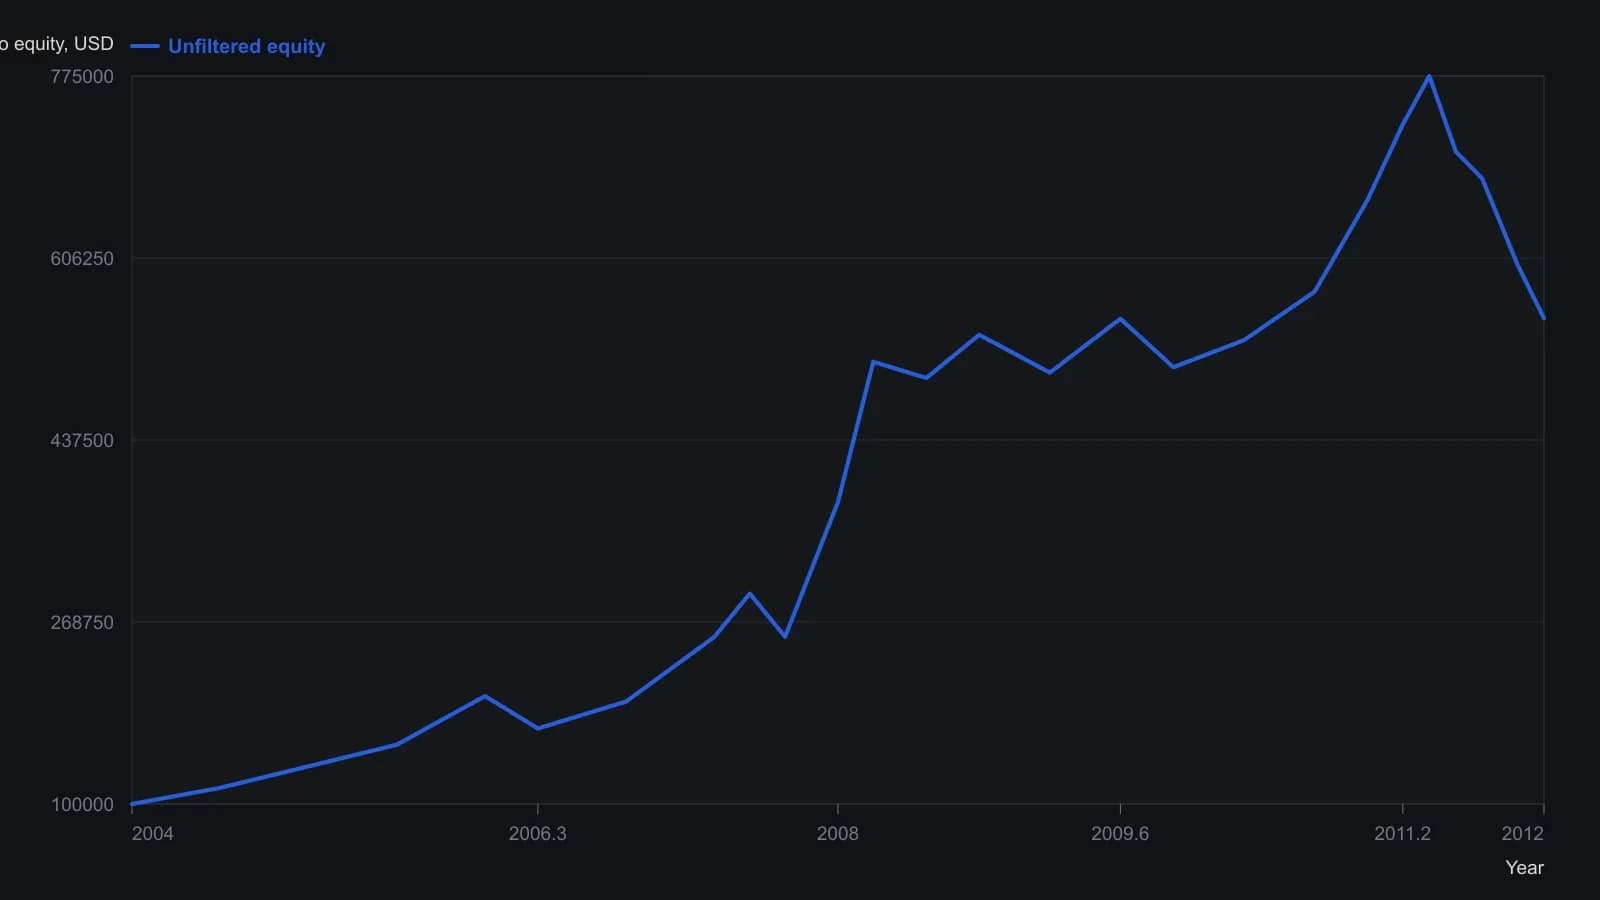
Task: Click the blue legend line marker
Action: (x=145, y=46)
